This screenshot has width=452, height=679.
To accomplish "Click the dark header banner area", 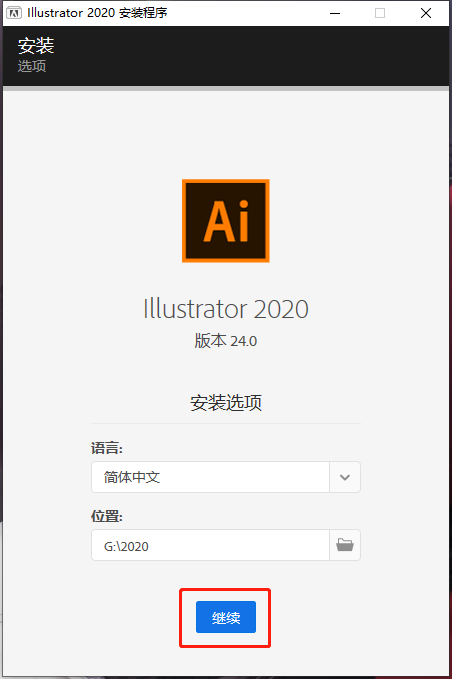I will tap(226, 56).
